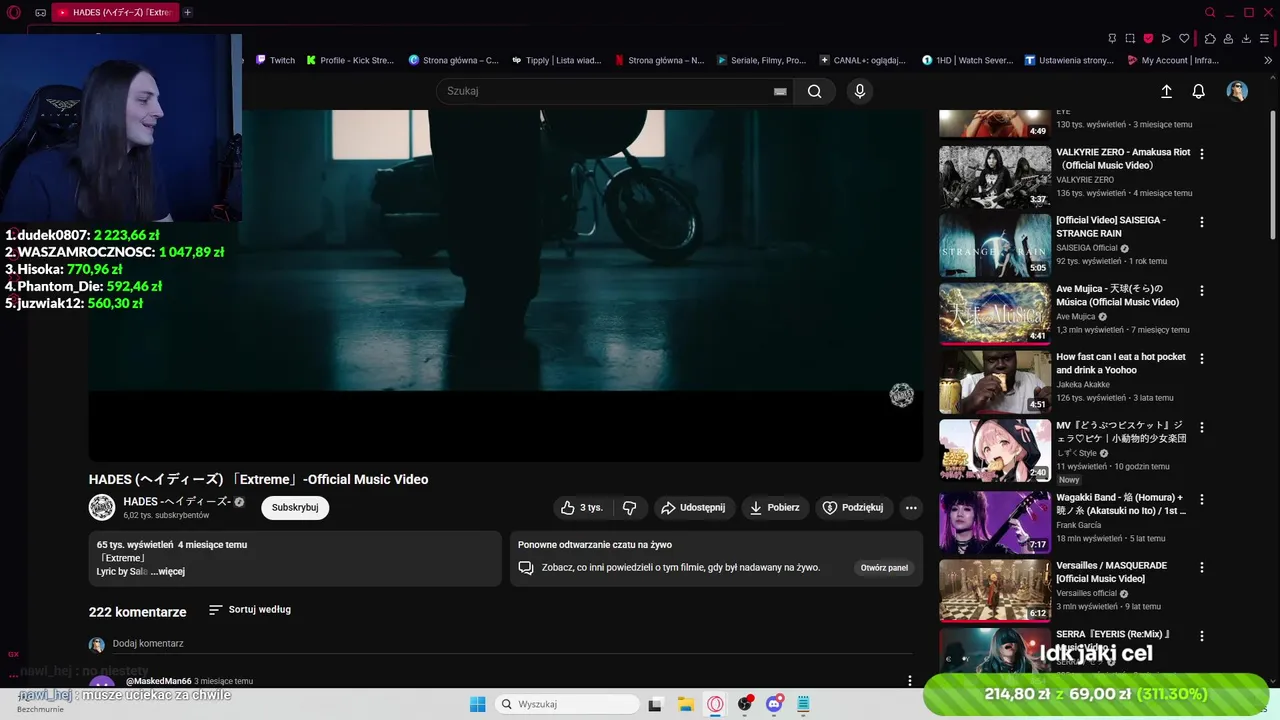Open options for How fast can I eat video

1202,358
